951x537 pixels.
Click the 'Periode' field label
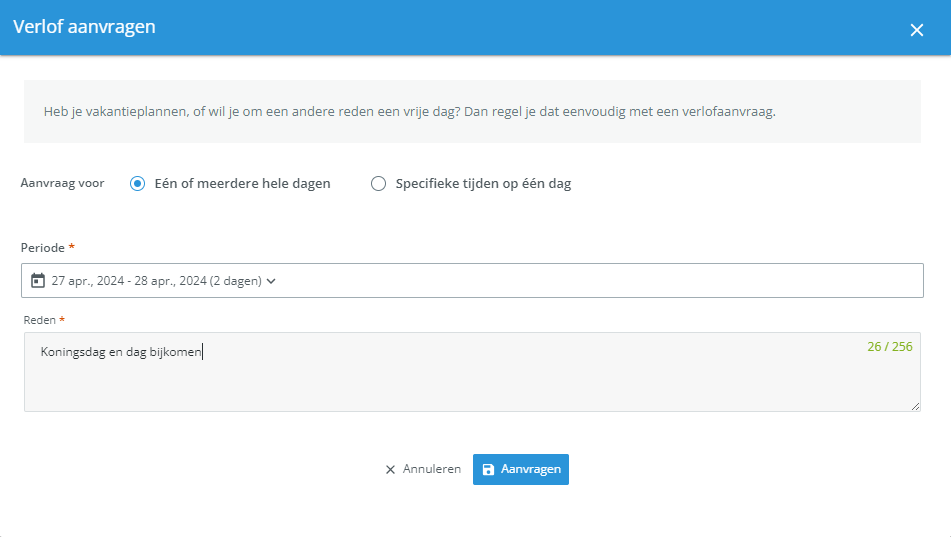click(x=42, y=248)
